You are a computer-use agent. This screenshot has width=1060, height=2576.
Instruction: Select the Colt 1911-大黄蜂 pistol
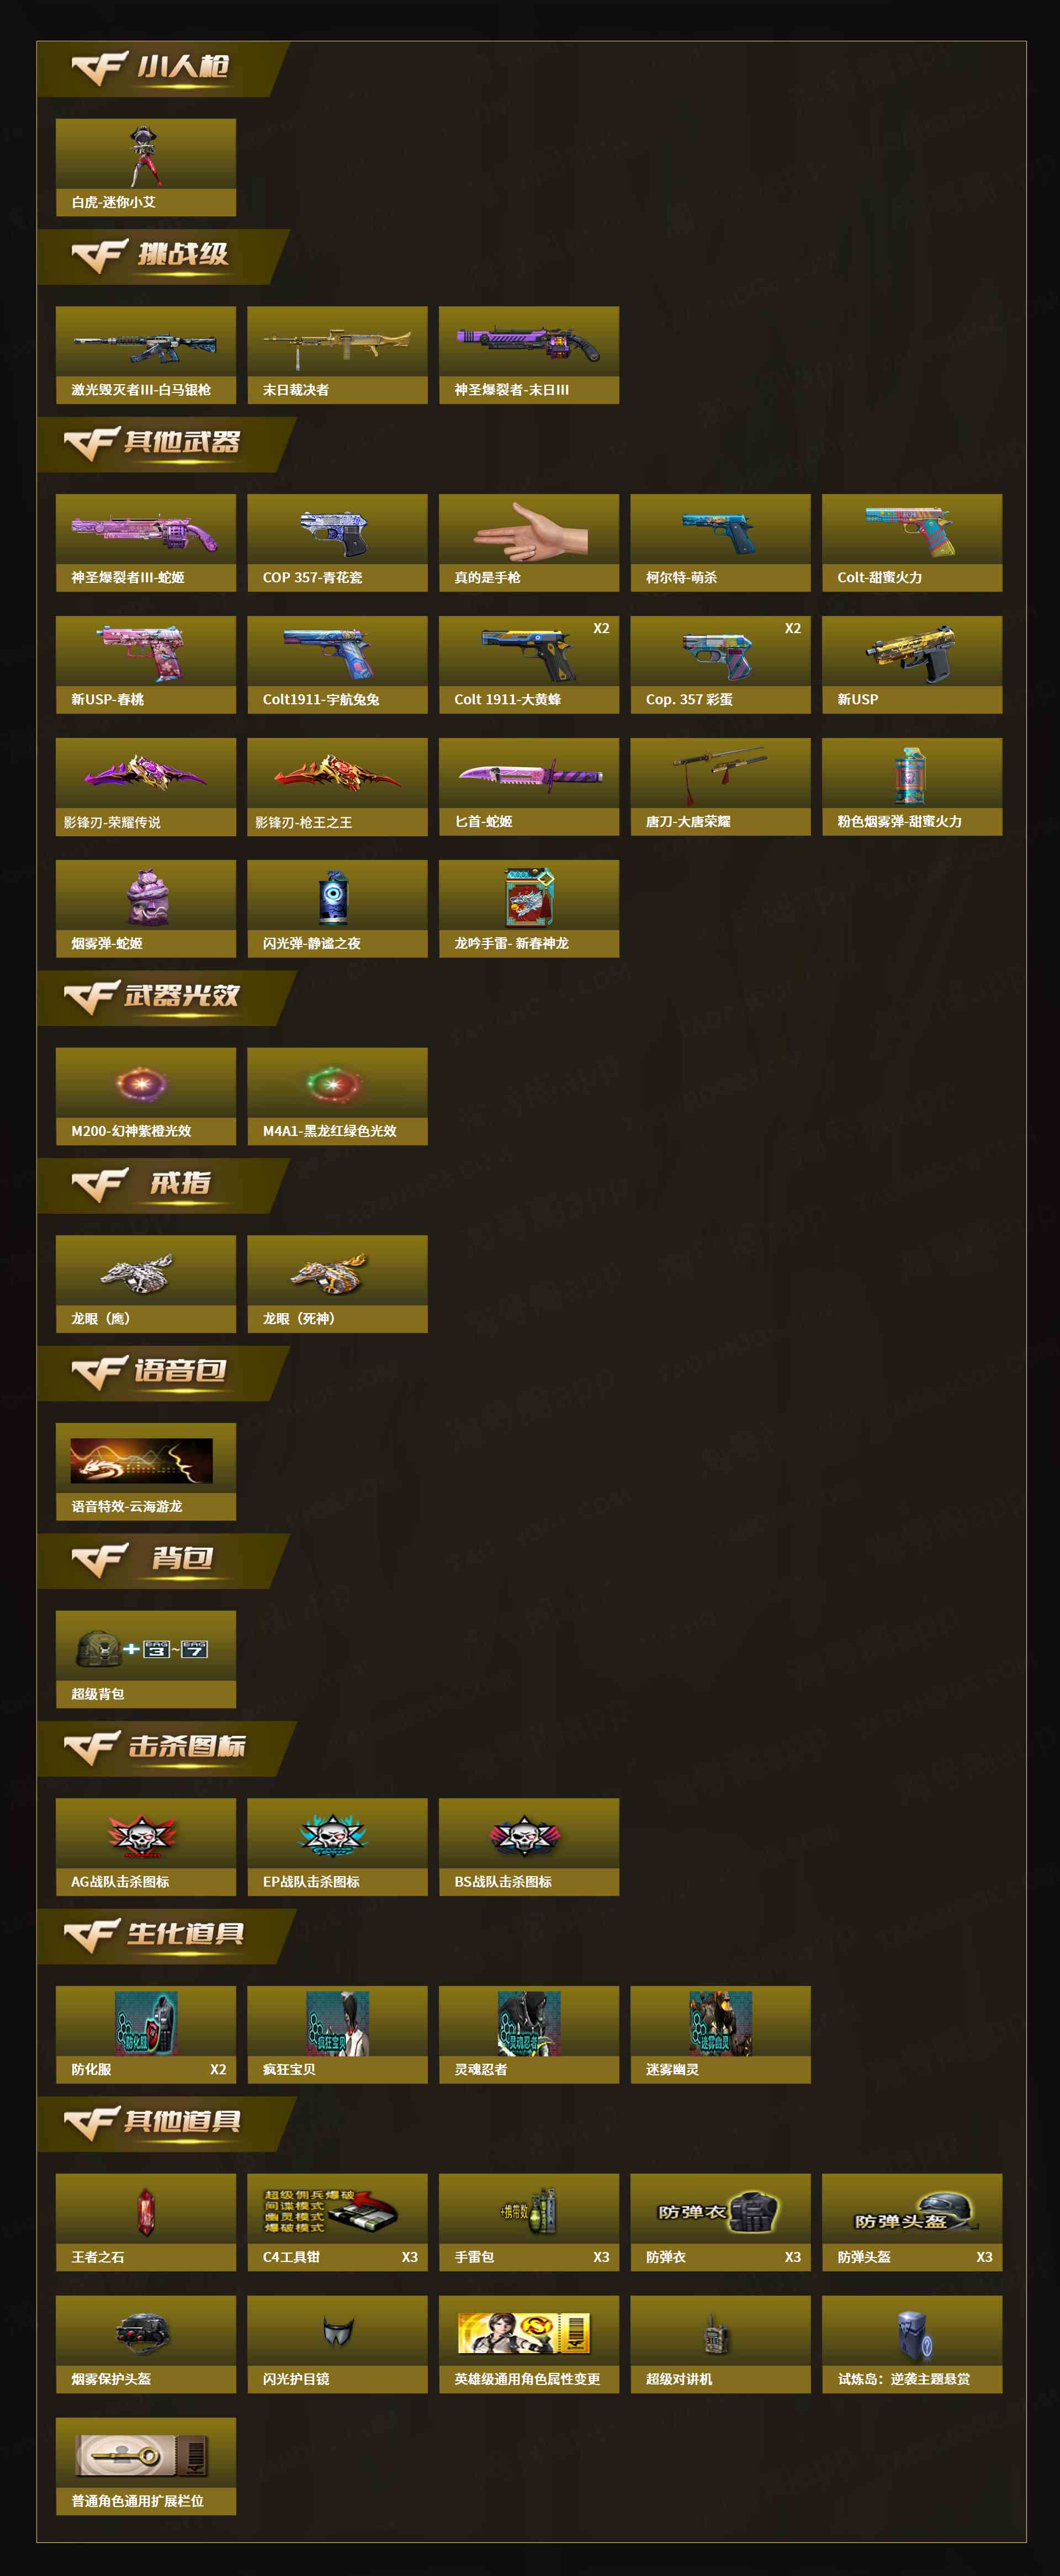click(529, 665)
